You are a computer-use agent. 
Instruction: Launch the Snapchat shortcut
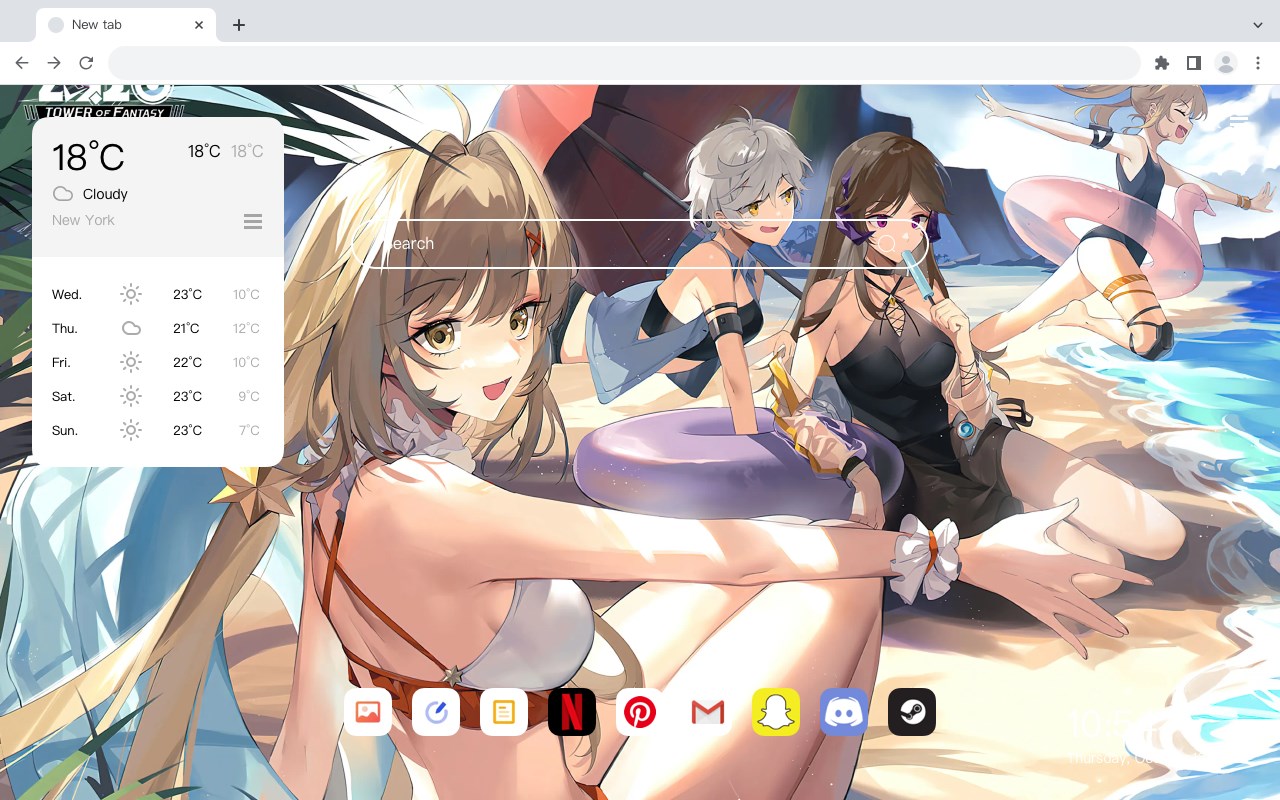coord(776,712)
